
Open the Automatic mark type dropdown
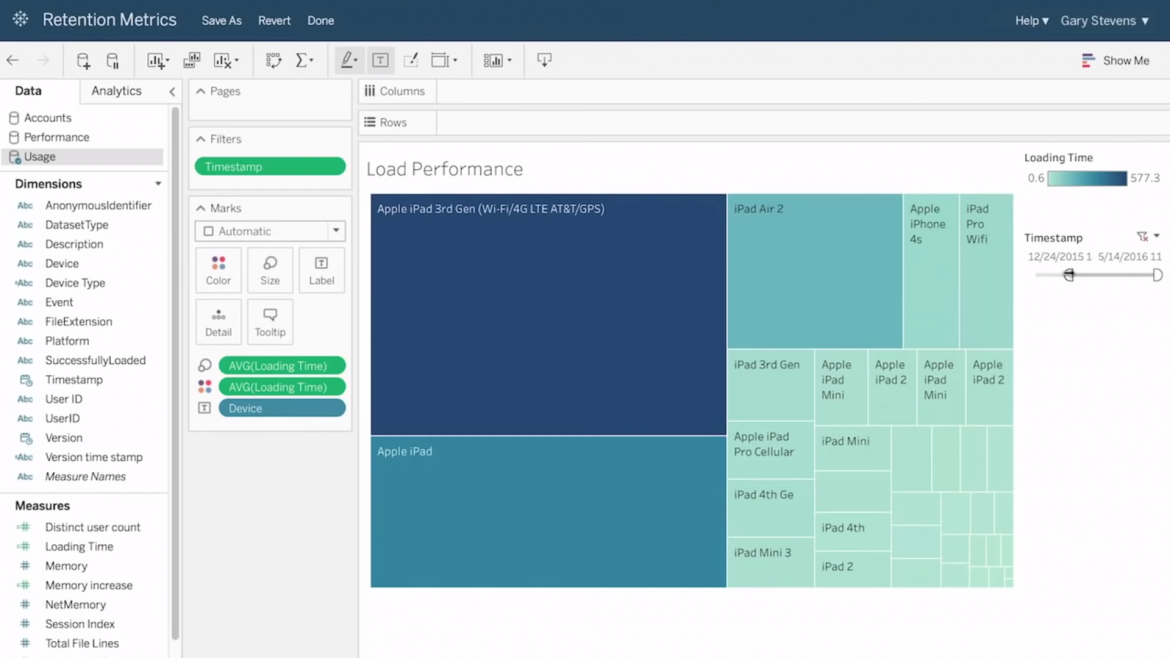click(270, 231)
